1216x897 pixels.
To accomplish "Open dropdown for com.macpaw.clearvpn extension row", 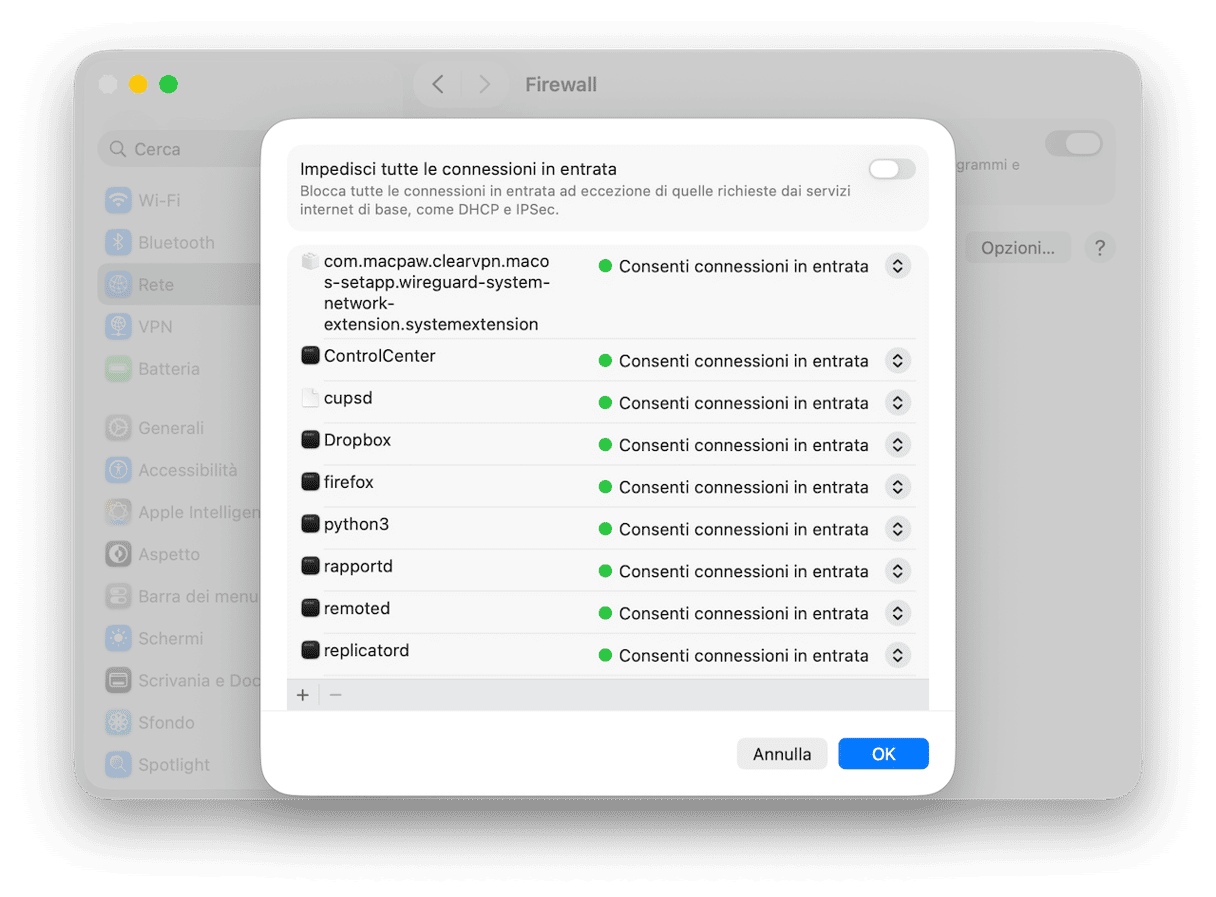I will tap(898, 266).
